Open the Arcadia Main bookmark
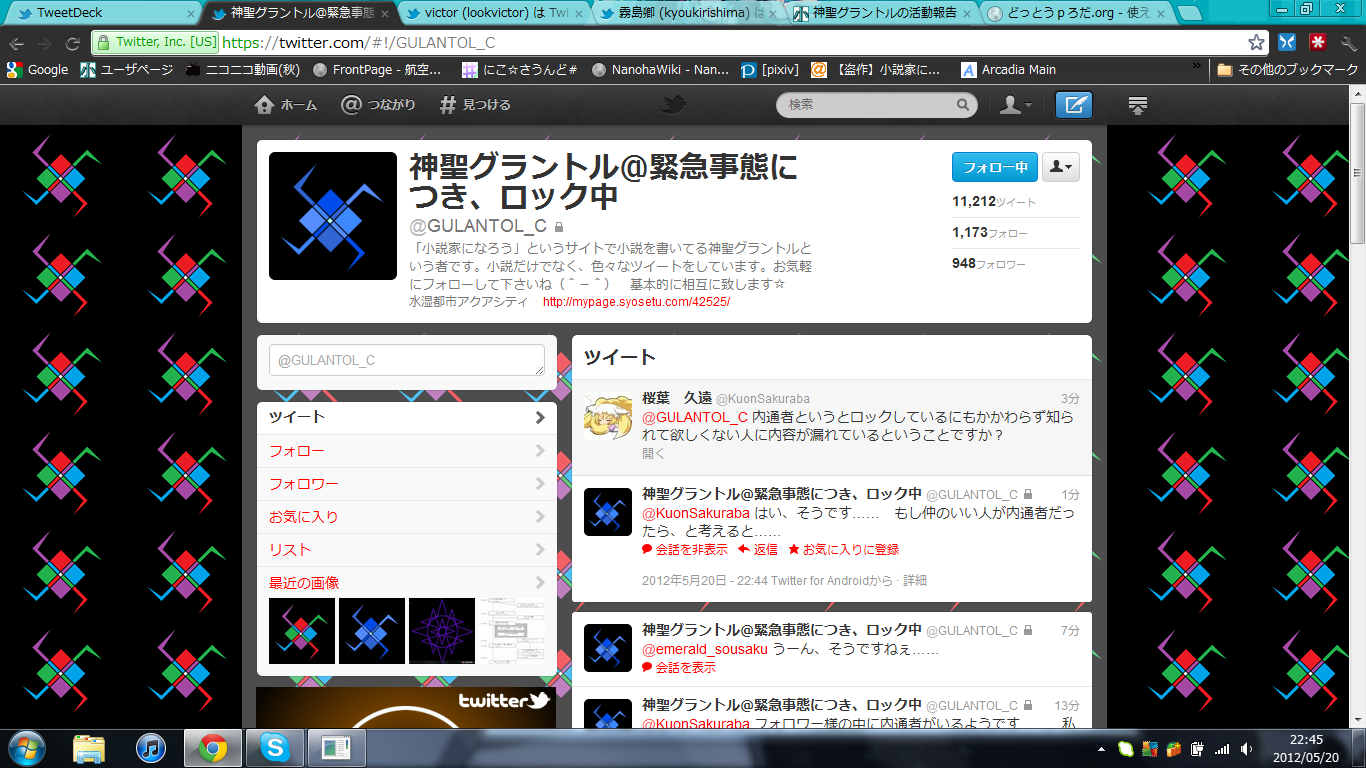This screenshot has width=1366, height=768. pyautogui.click(x=1009, y=70)
